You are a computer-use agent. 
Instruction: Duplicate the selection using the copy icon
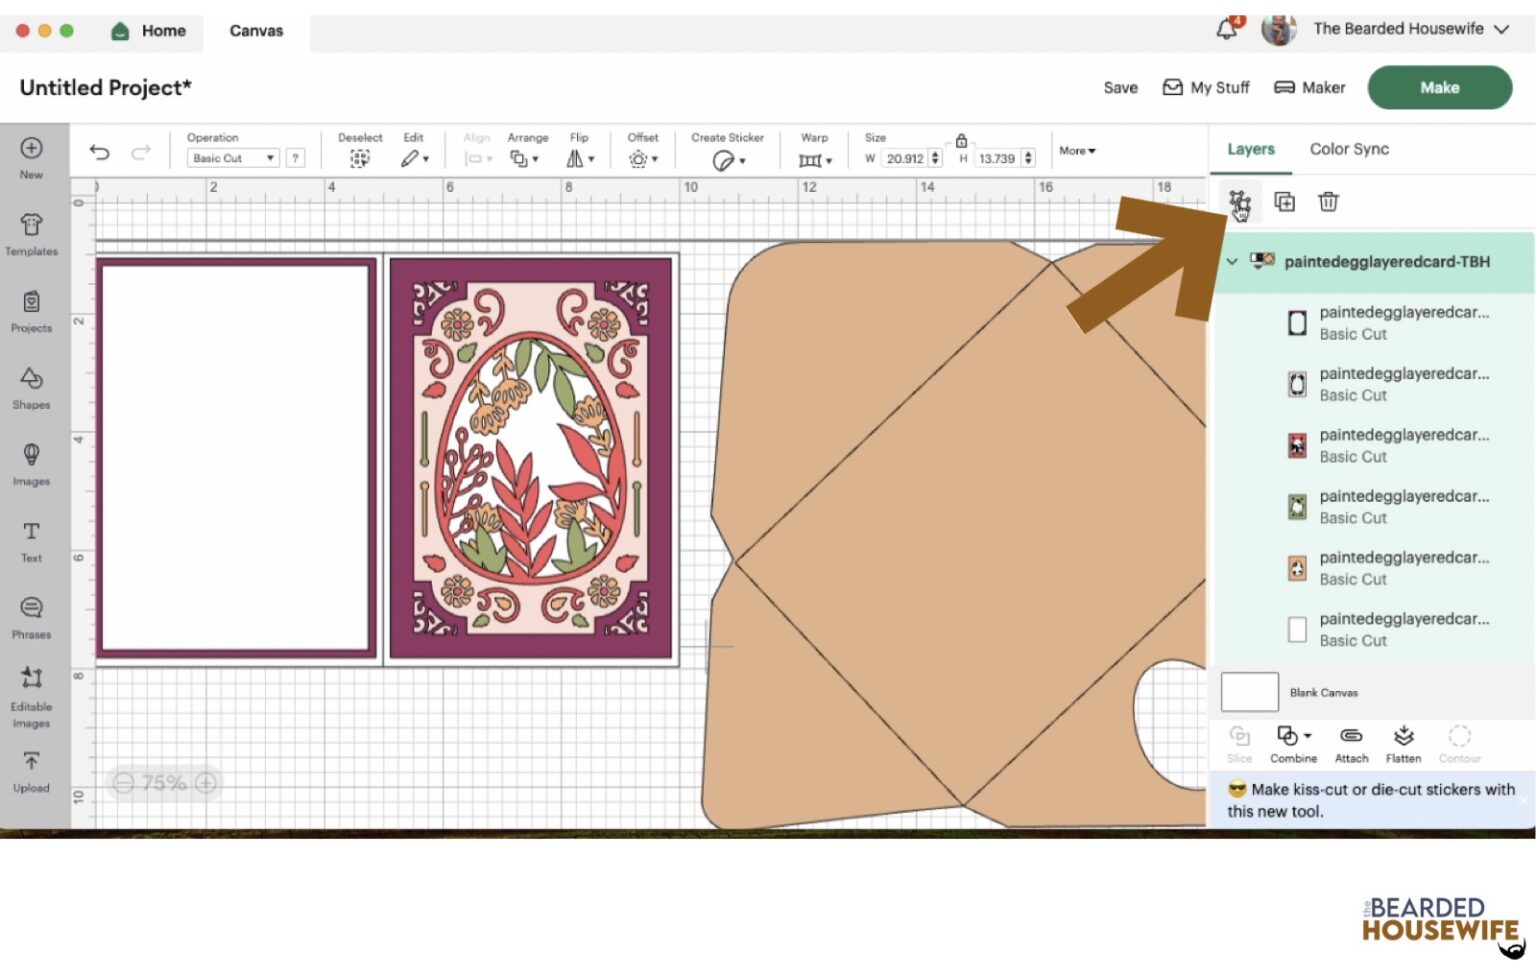point(1284,201)
